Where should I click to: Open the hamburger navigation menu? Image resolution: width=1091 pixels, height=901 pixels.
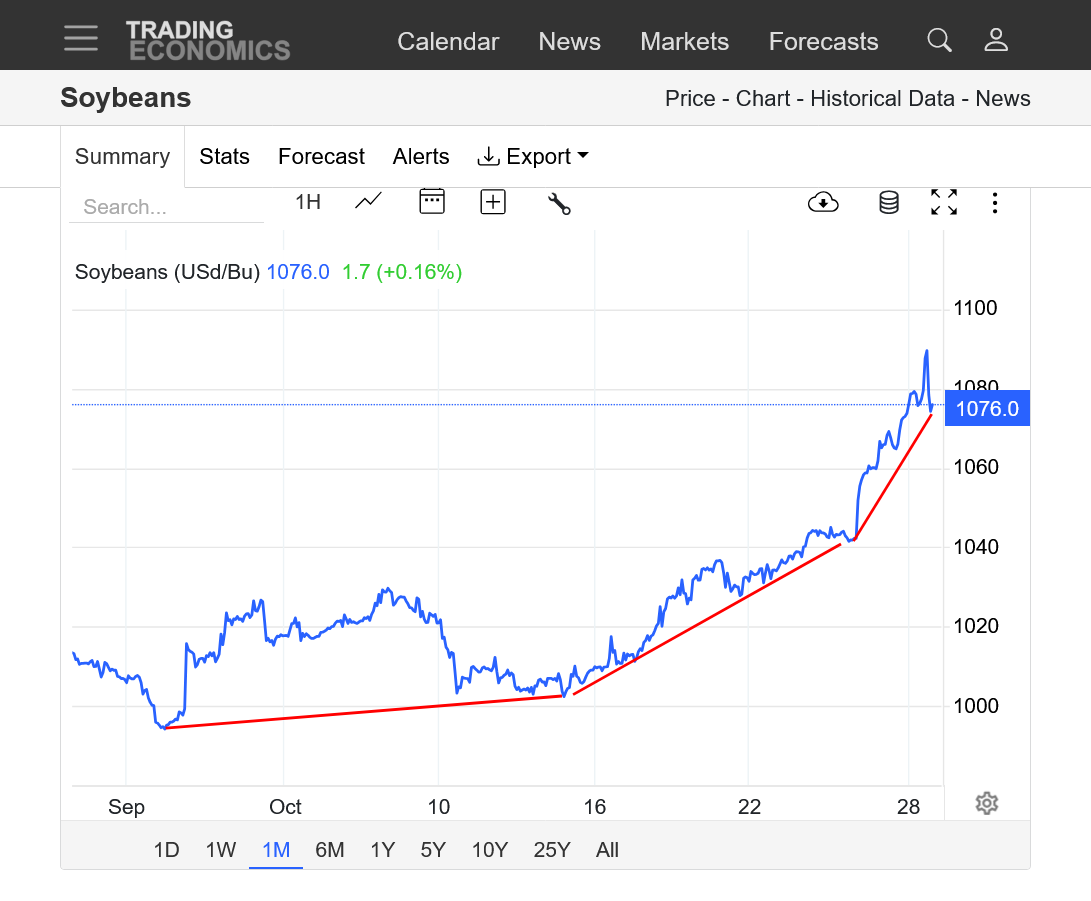(81, 38)
